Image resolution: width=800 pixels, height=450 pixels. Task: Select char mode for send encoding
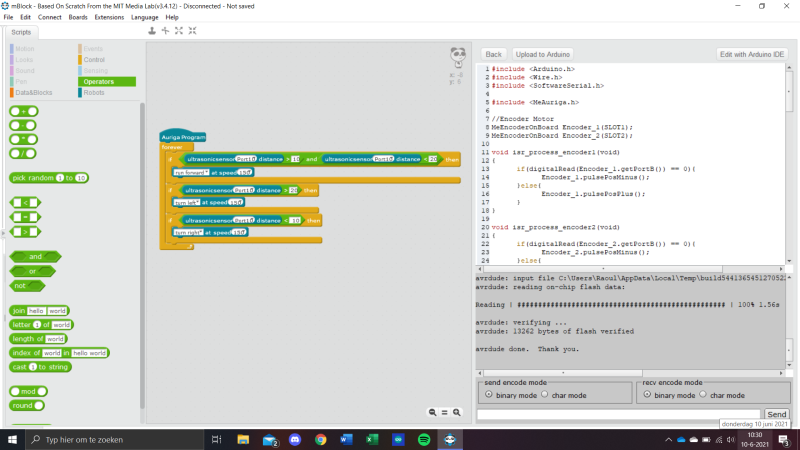tap(545, 395)
